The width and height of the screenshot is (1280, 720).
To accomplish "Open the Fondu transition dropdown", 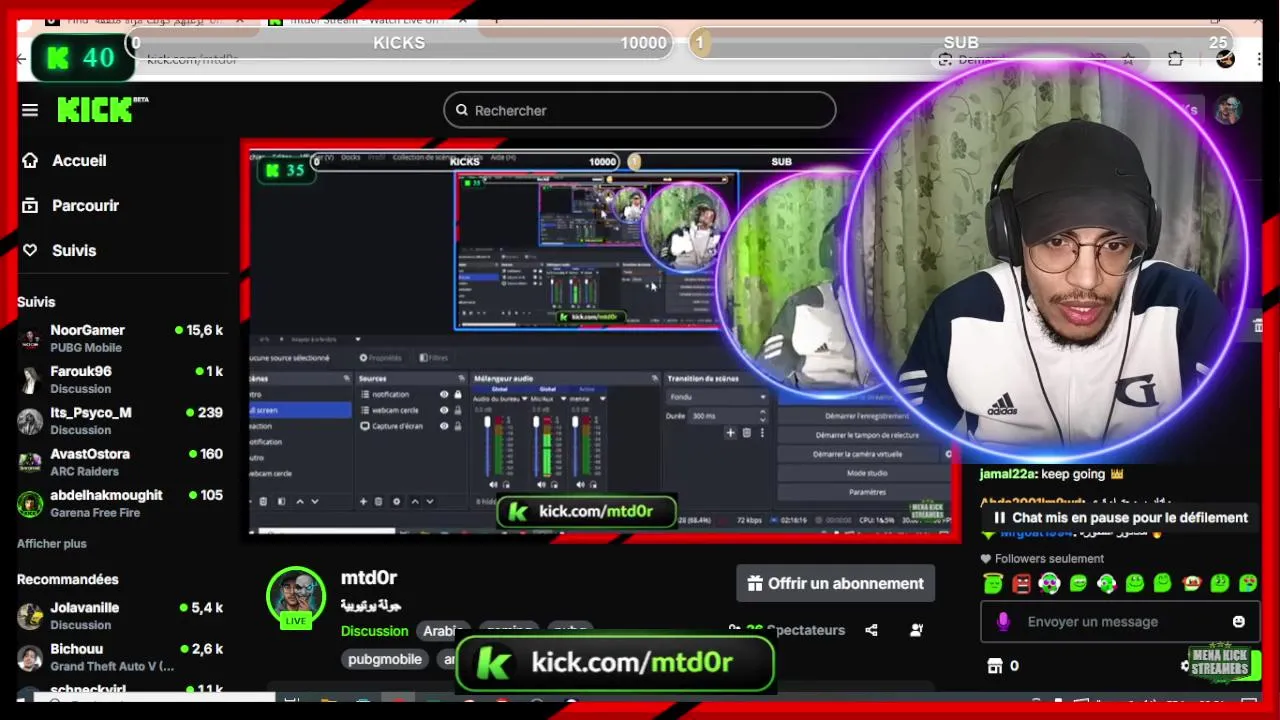I will click(x=718, y=397).
